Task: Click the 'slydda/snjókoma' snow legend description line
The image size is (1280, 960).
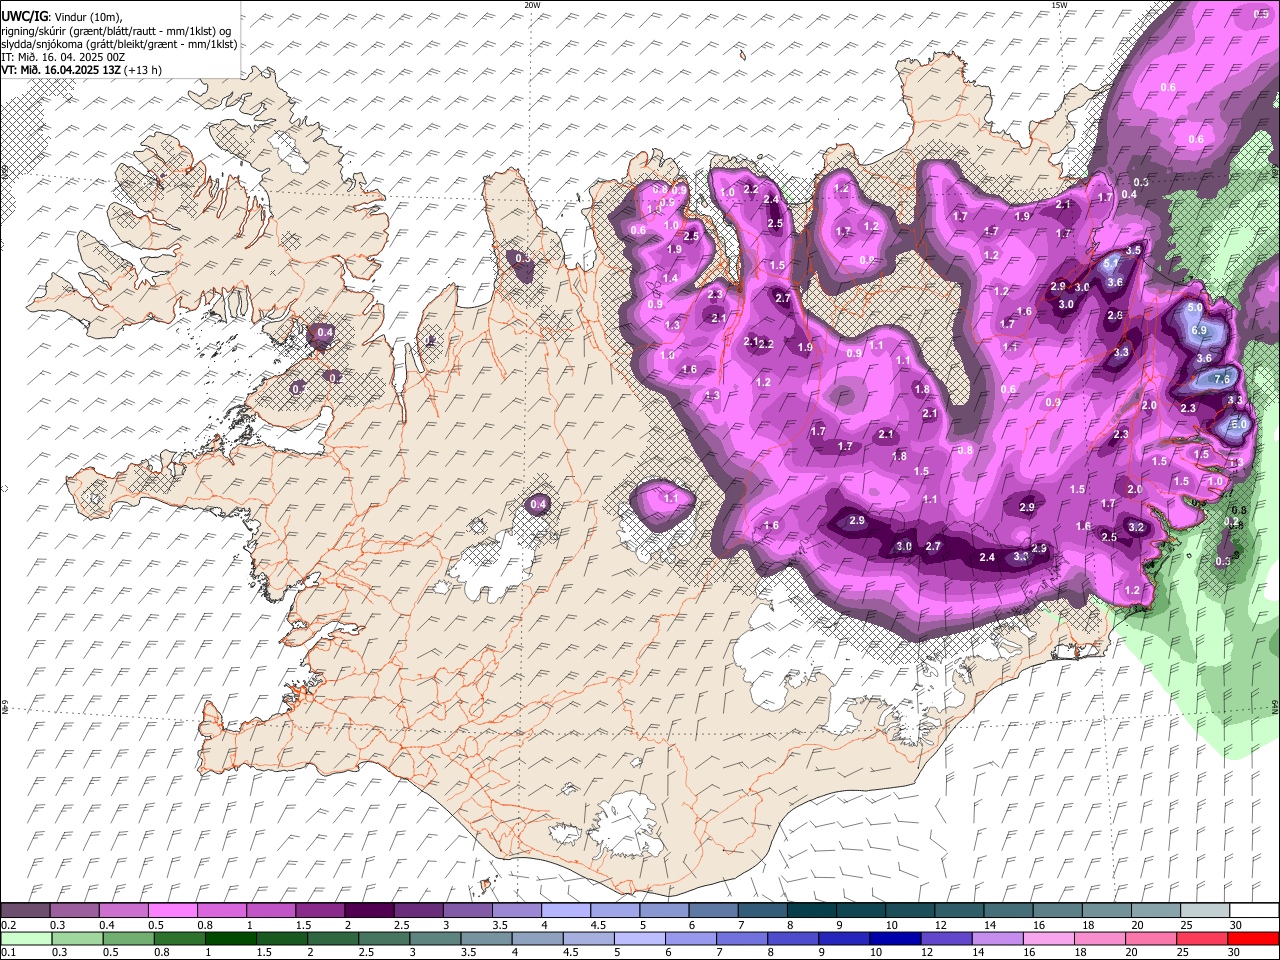Action: (119, 44)
